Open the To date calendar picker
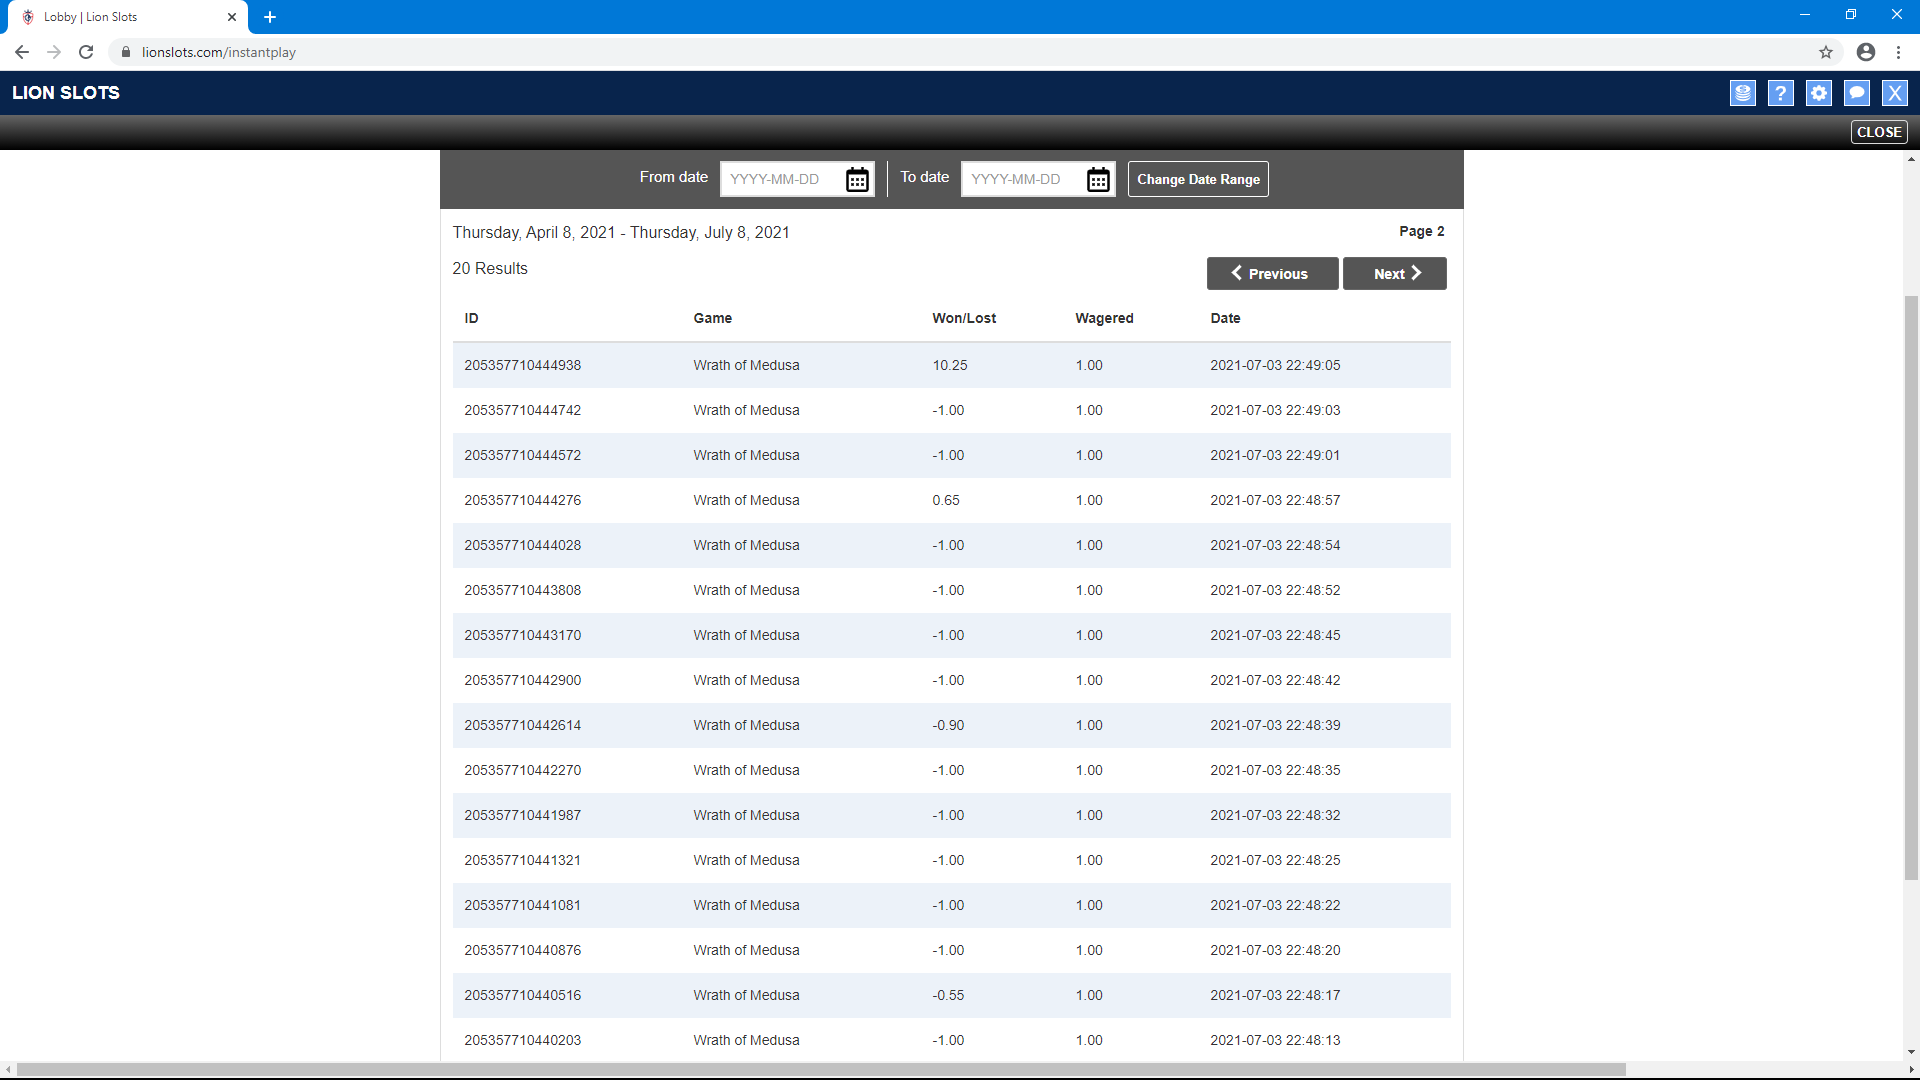 pyautogui.click(x=1098, y=180)
